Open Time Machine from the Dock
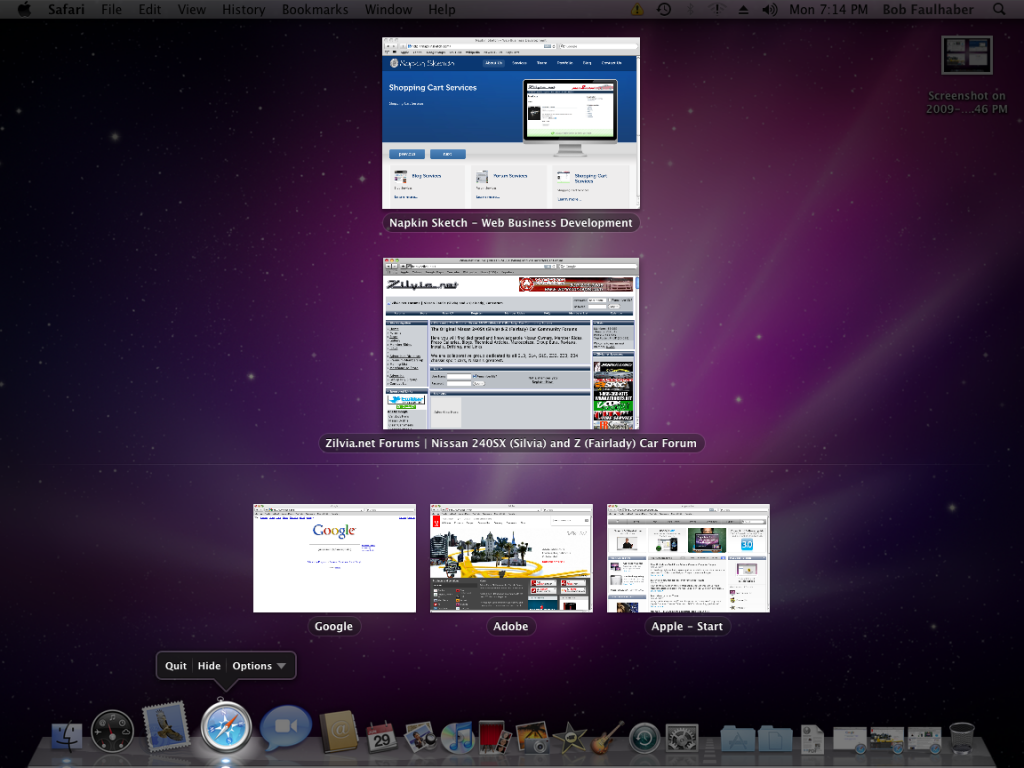Viewport: 1024px width, 768px height. point(645,738)
